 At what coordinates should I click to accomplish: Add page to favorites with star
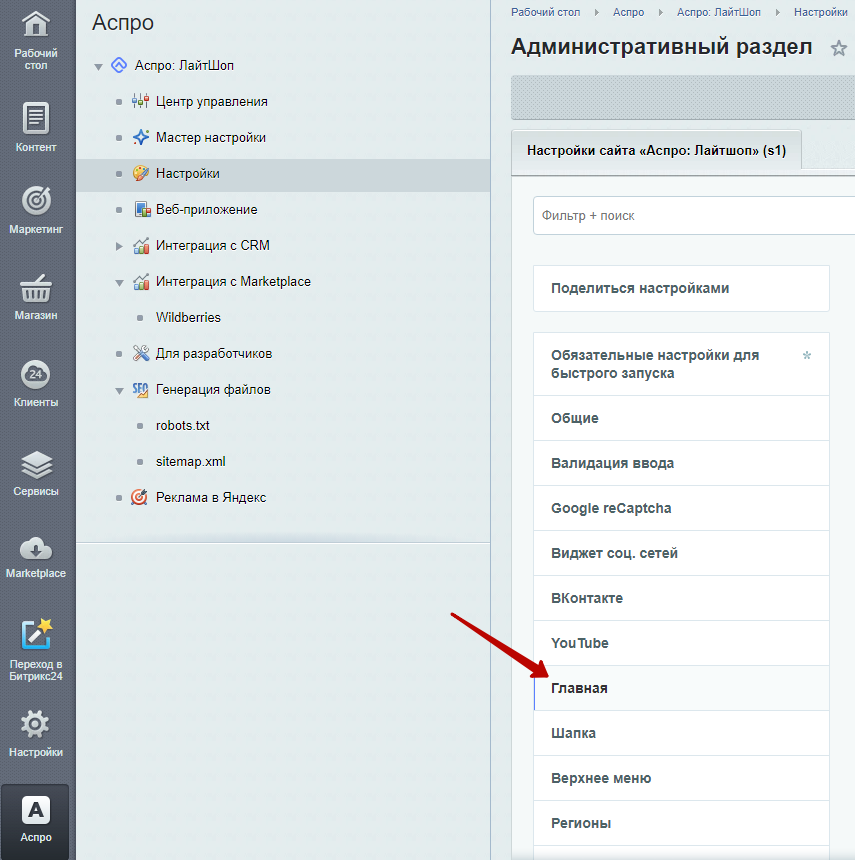pos(839,48)
